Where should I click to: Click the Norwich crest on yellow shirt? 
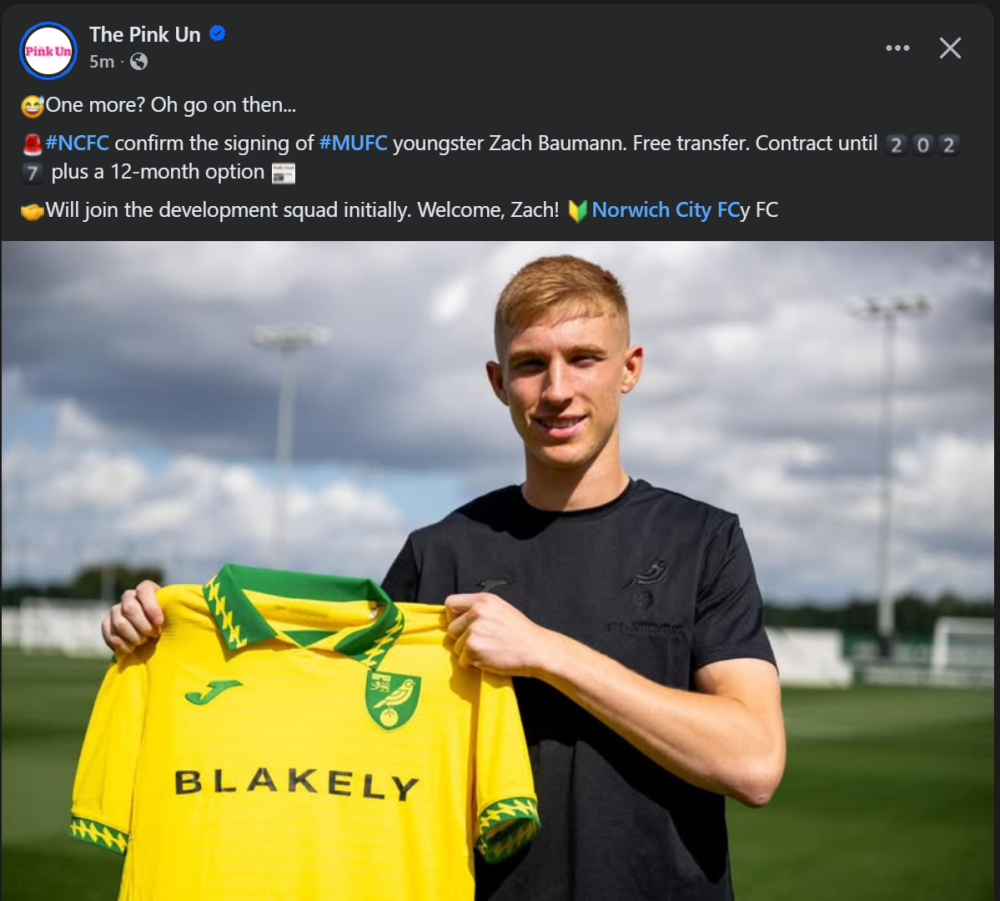coord(392,697)
